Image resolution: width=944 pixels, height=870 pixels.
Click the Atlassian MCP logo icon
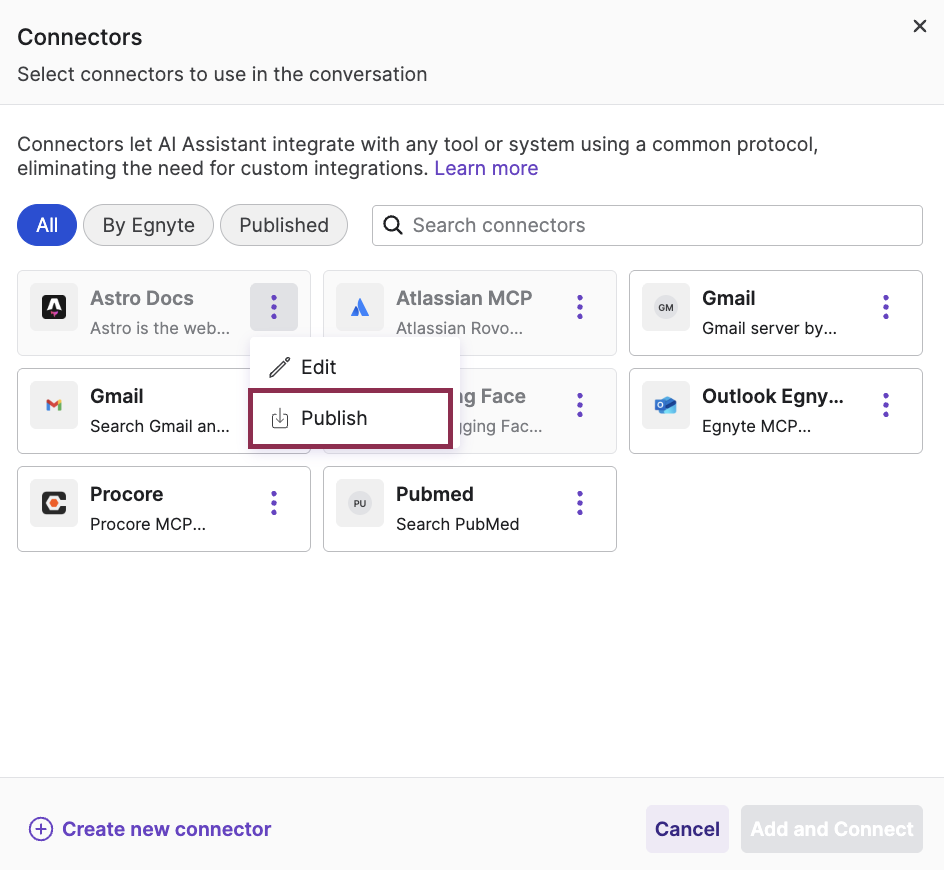(x=359, y=307)
